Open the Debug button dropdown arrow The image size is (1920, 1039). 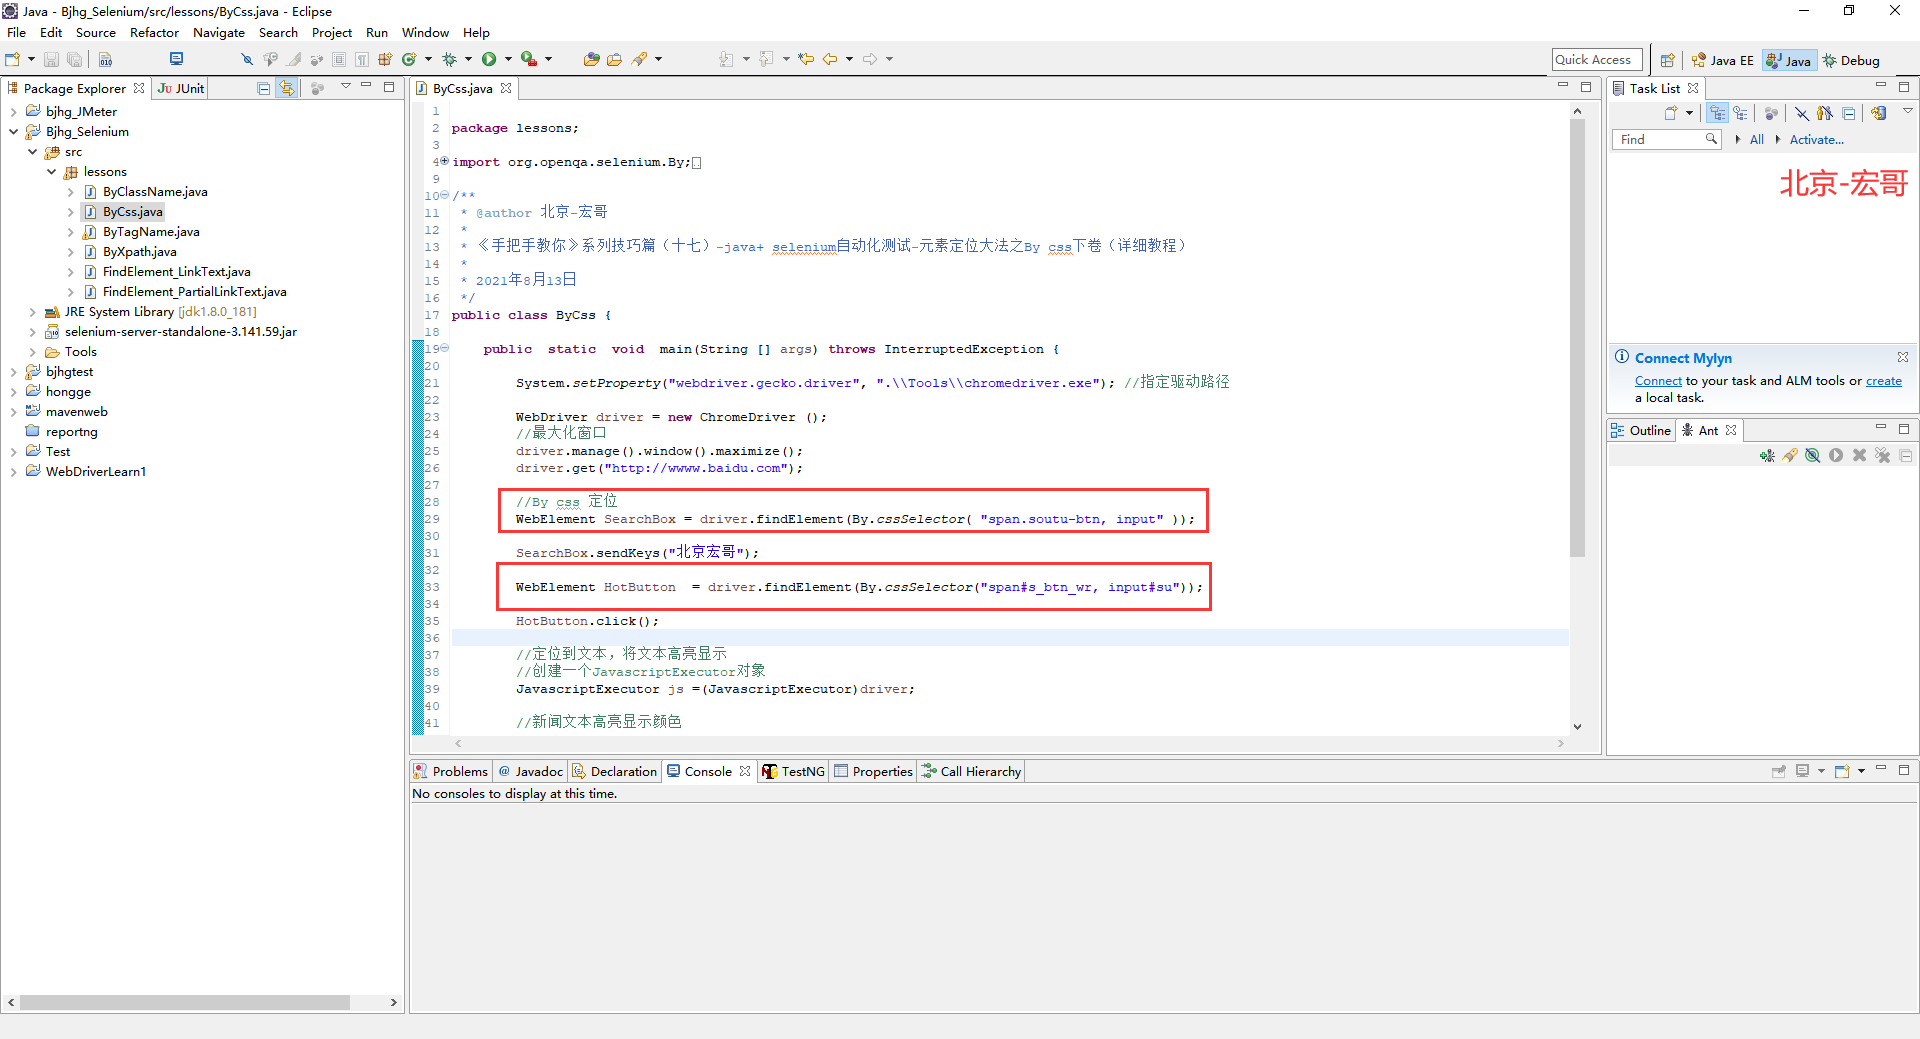(468, 60)
